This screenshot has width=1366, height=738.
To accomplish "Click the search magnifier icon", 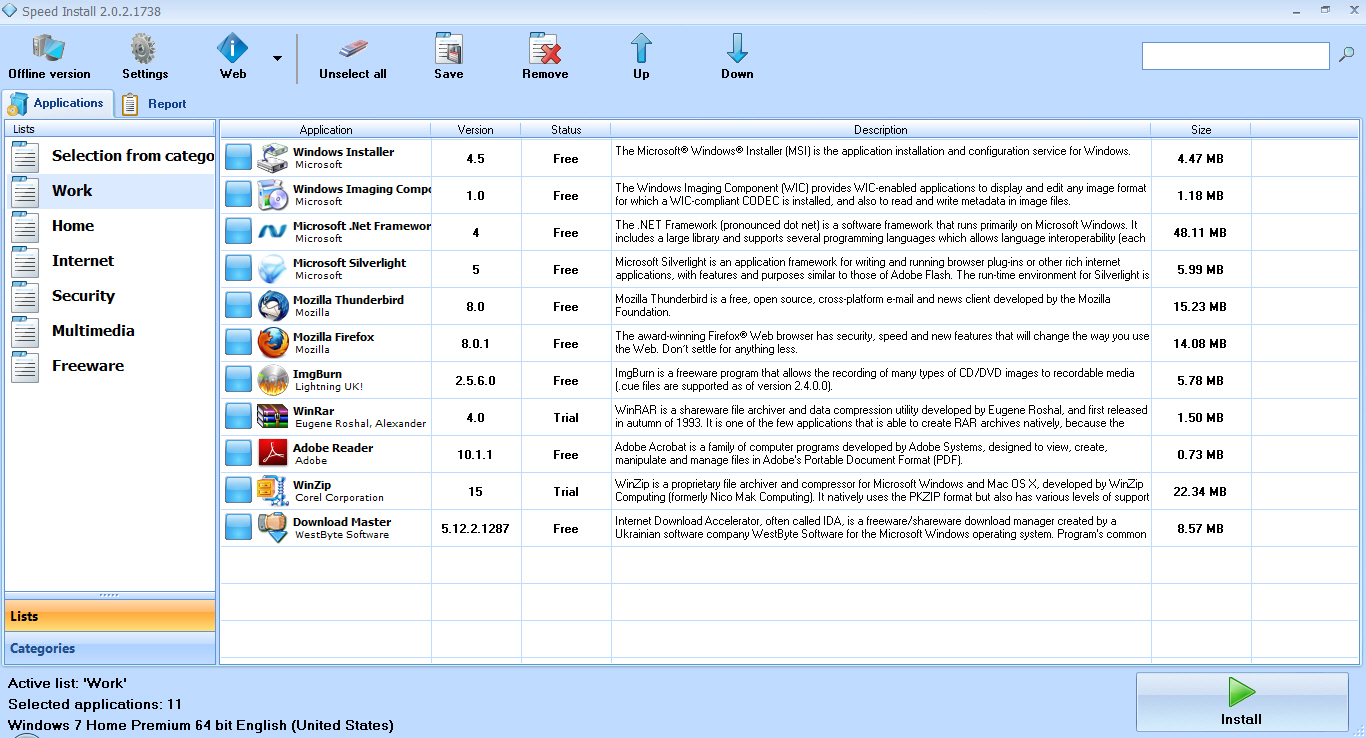I will [x=1346, y=55].
